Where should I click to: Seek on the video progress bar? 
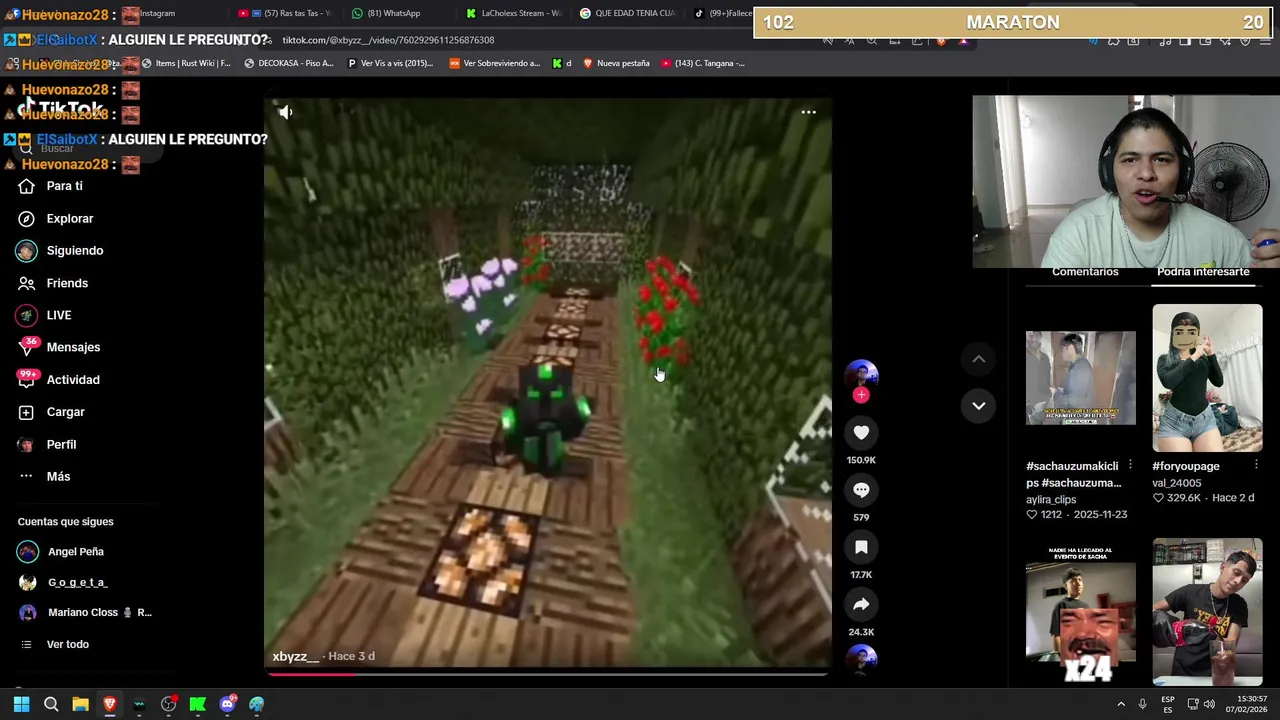(x=547, y=673)
